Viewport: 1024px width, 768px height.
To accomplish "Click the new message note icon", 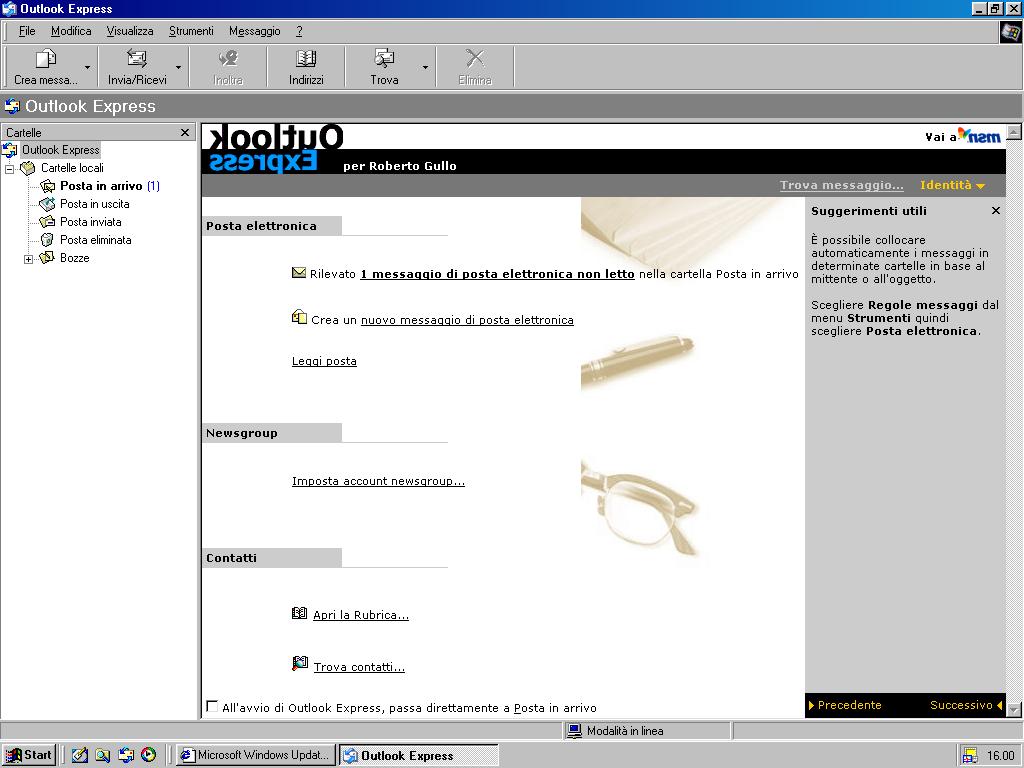I will pos(299,317).
